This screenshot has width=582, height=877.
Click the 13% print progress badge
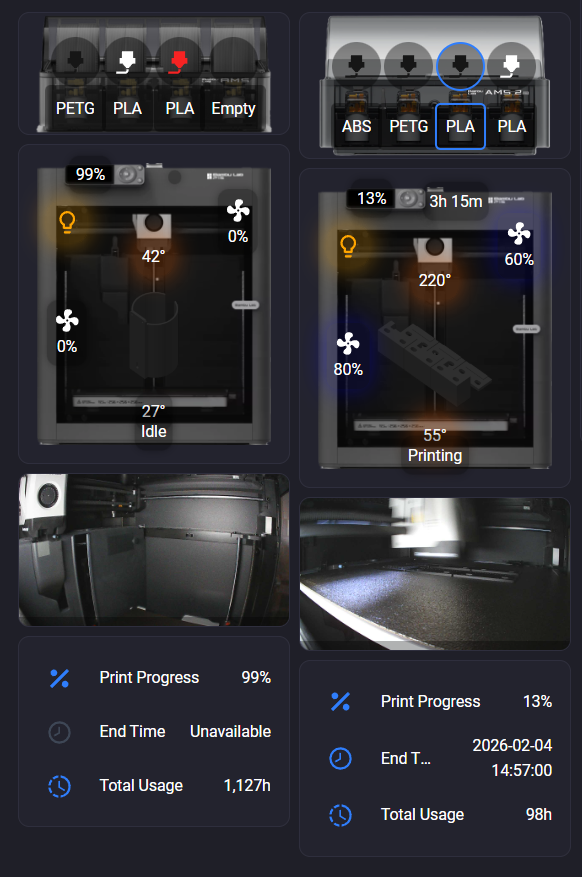[x=372, y=199]
